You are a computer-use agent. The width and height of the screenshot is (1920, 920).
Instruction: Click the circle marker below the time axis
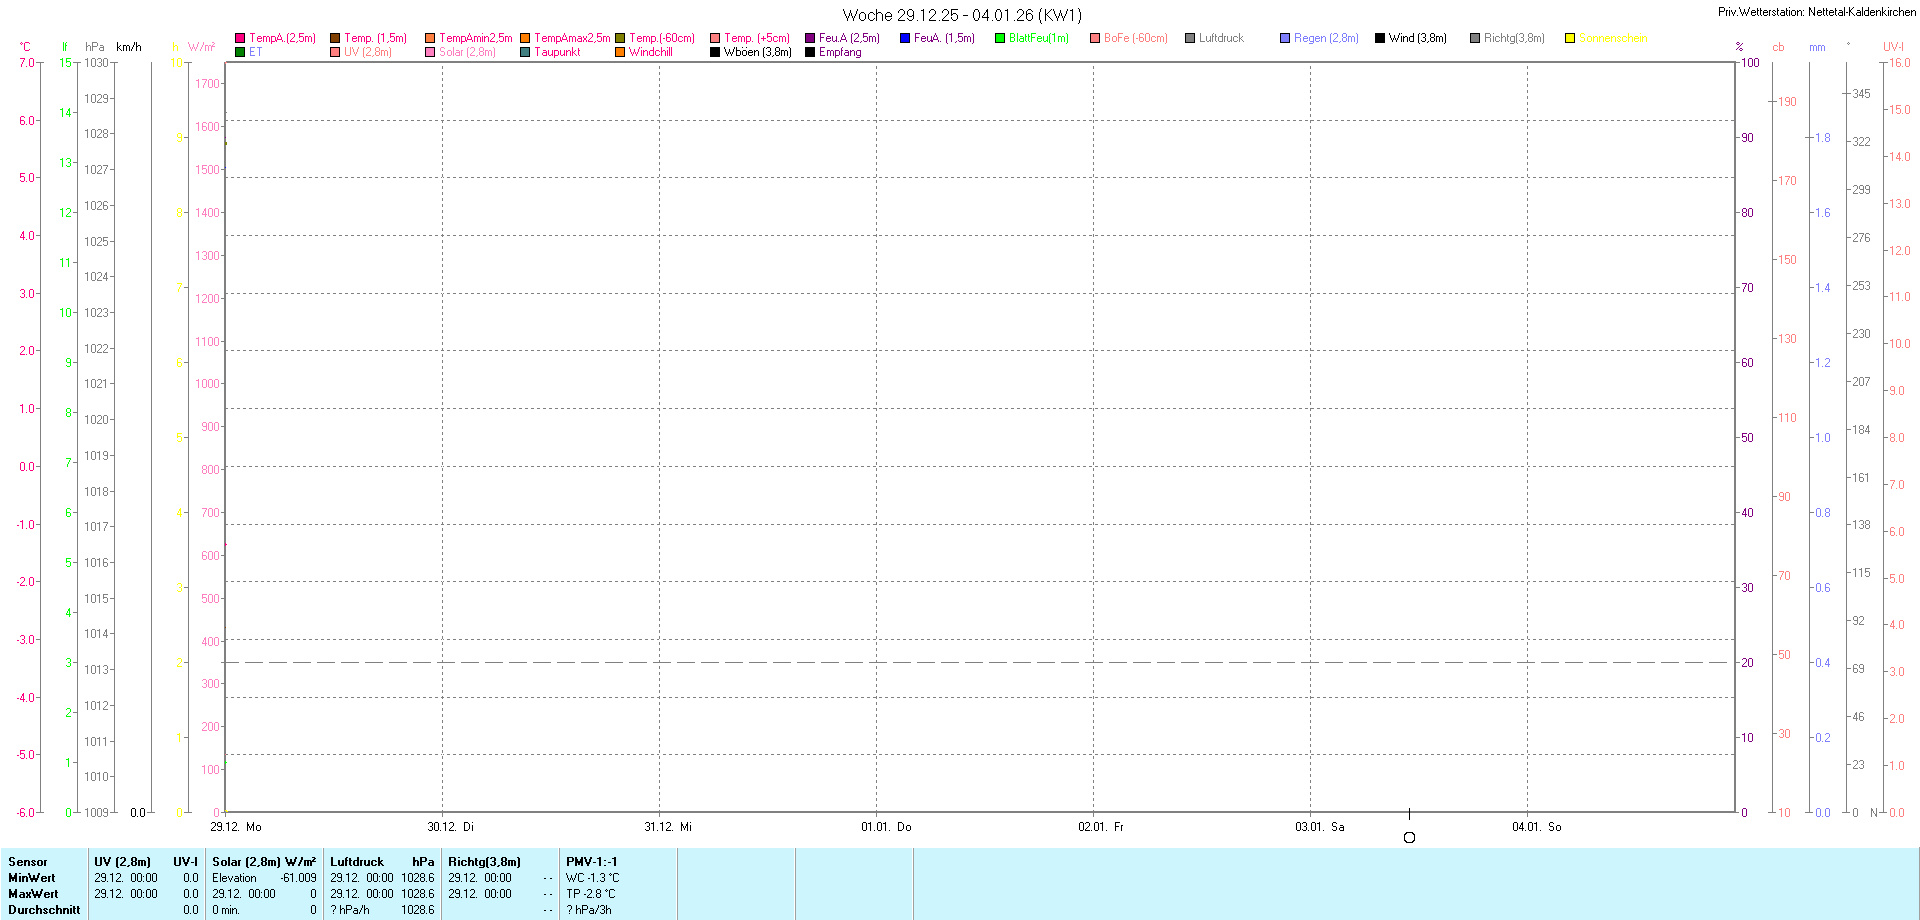tap(1409, 838)
